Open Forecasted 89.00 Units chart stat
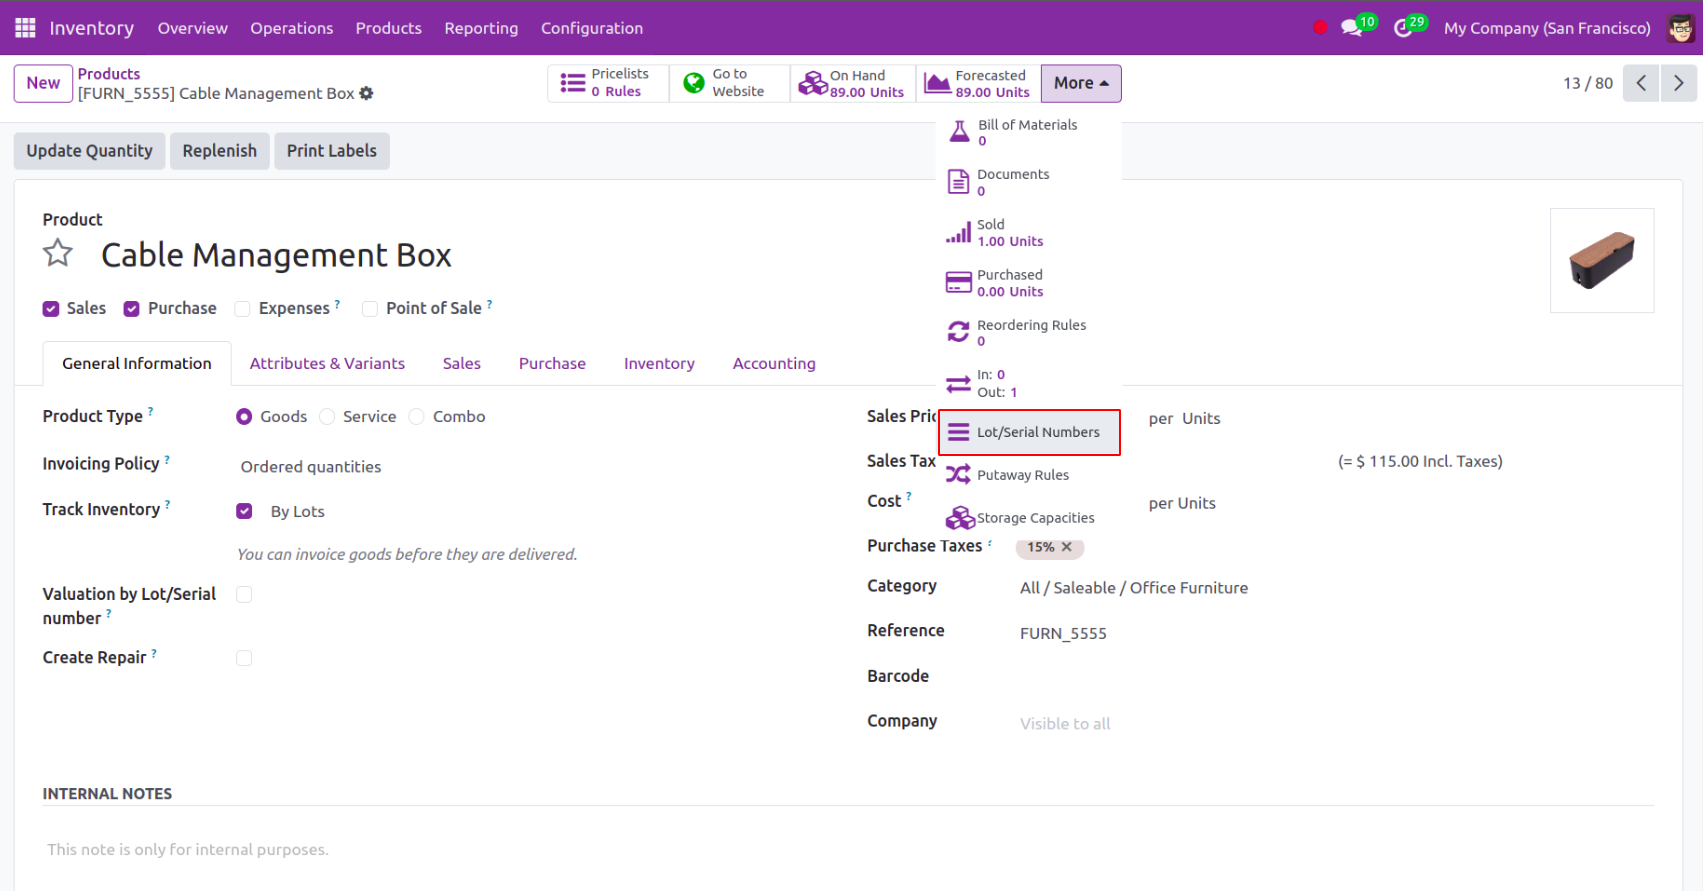This screenshot has height=891, width=1703. 978,83
